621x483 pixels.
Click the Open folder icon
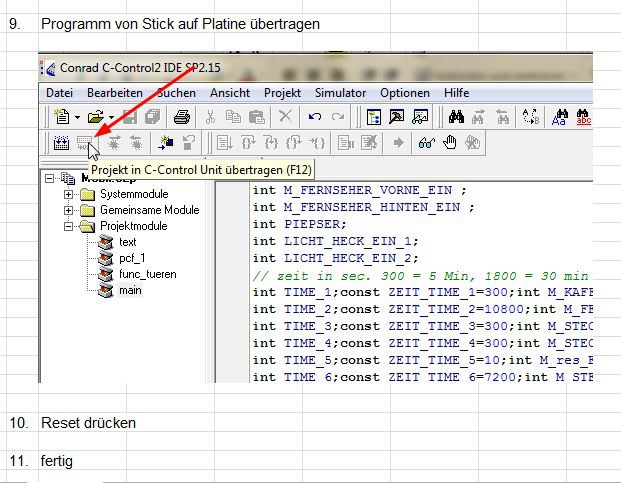coord(96,117)
